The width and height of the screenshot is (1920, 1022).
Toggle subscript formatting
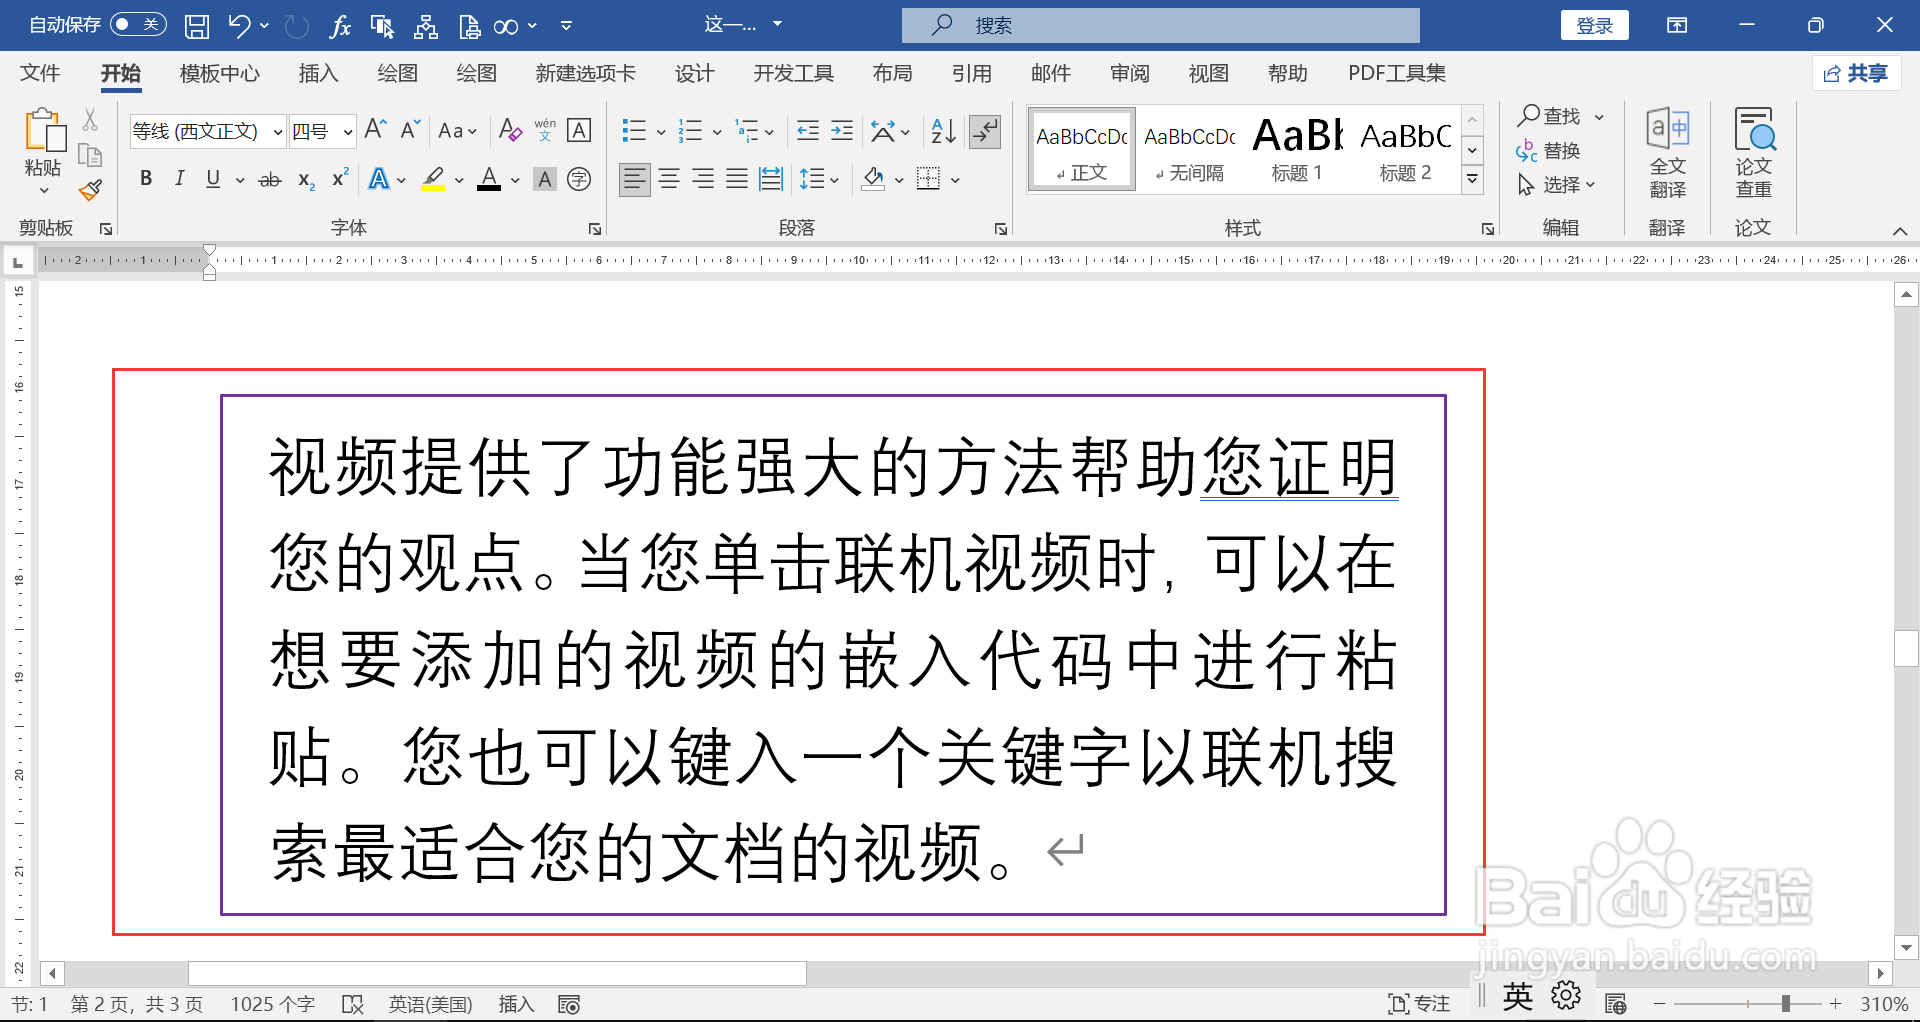point(306,179)
